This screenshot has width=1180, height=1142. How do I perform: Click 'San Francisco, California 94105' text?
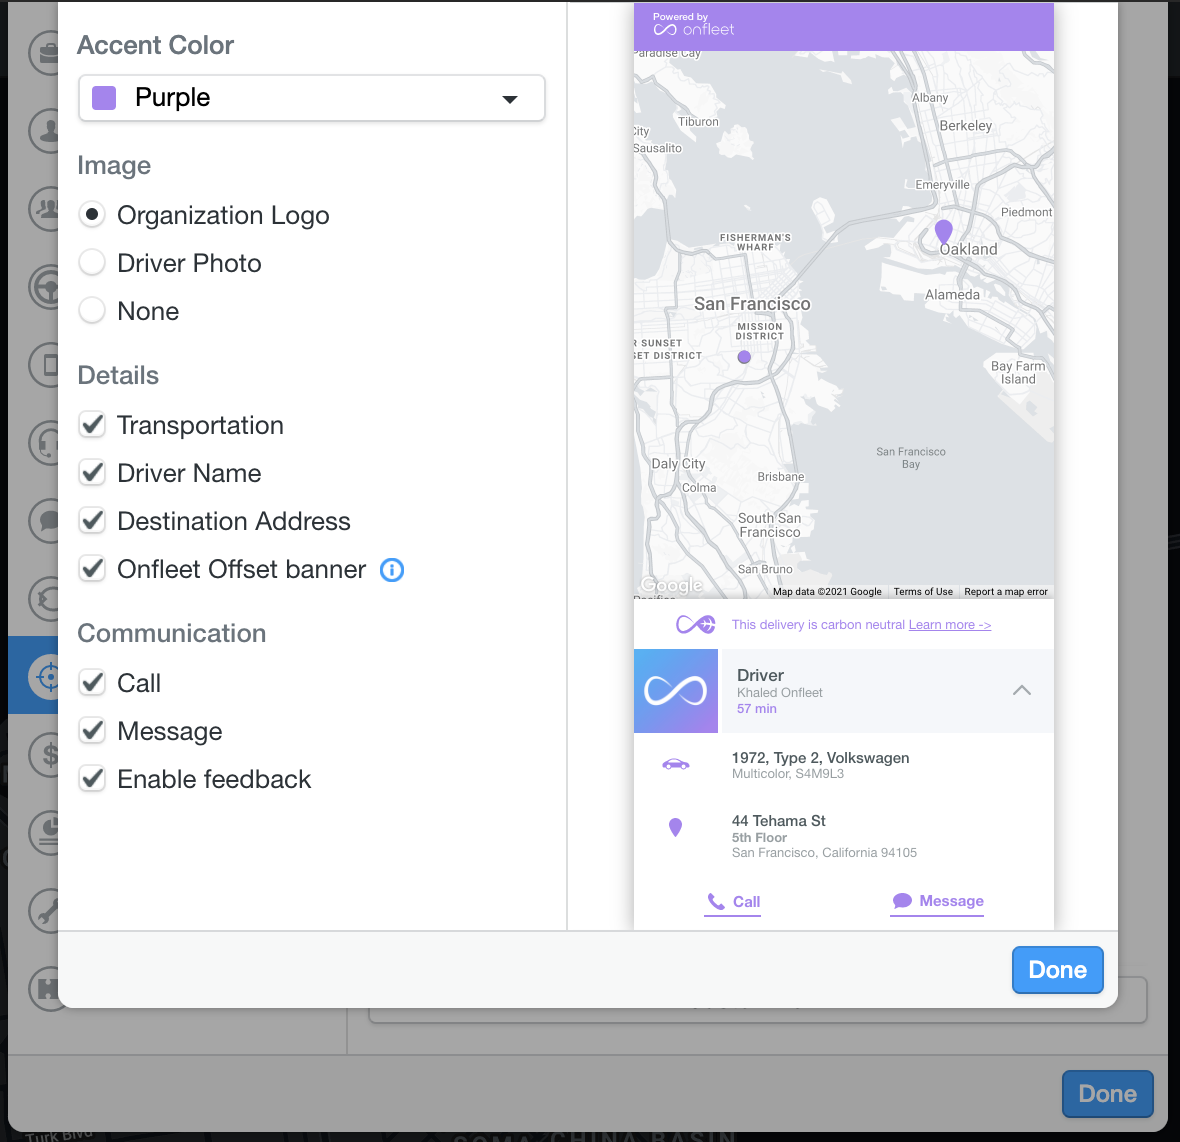pos(824,852)
